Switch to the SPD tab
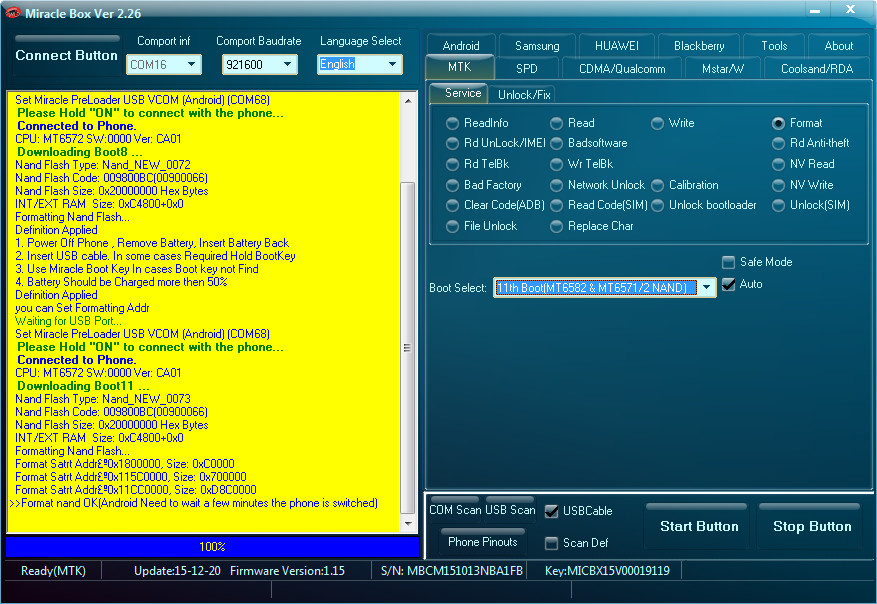 click(526, 69)
